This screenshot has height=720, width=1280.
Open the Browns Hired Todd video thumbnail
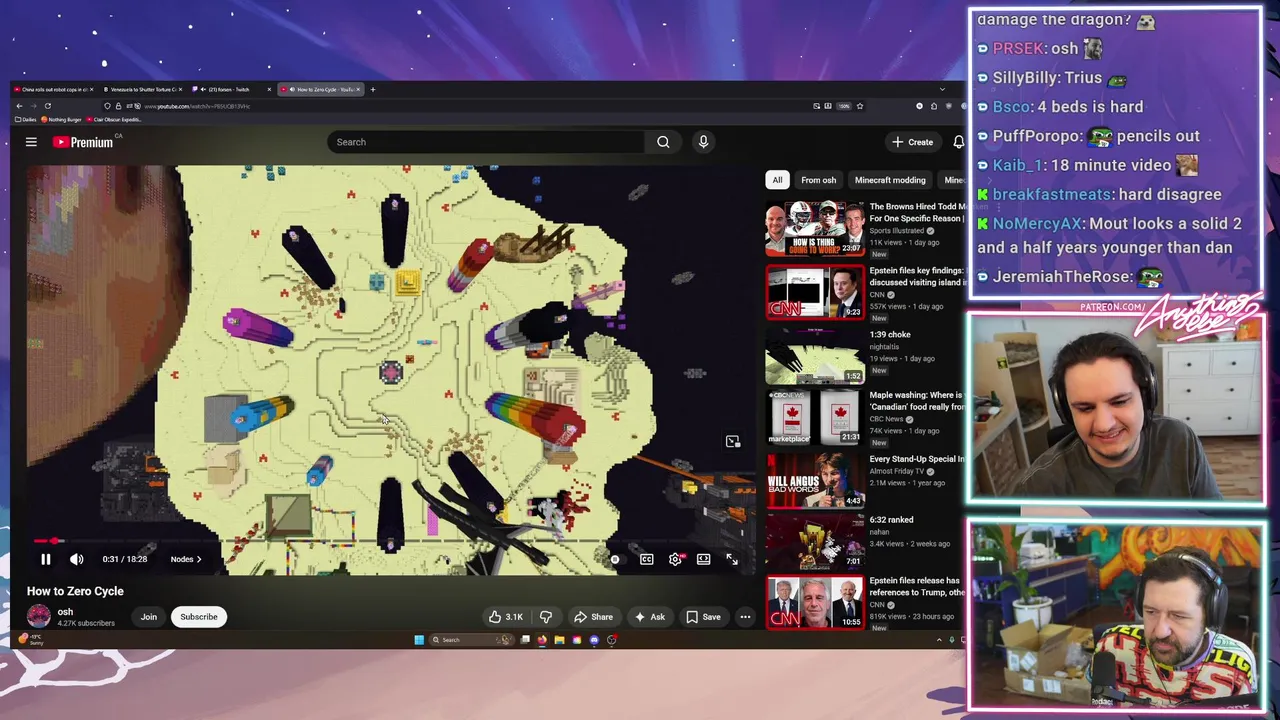(815, 229)
